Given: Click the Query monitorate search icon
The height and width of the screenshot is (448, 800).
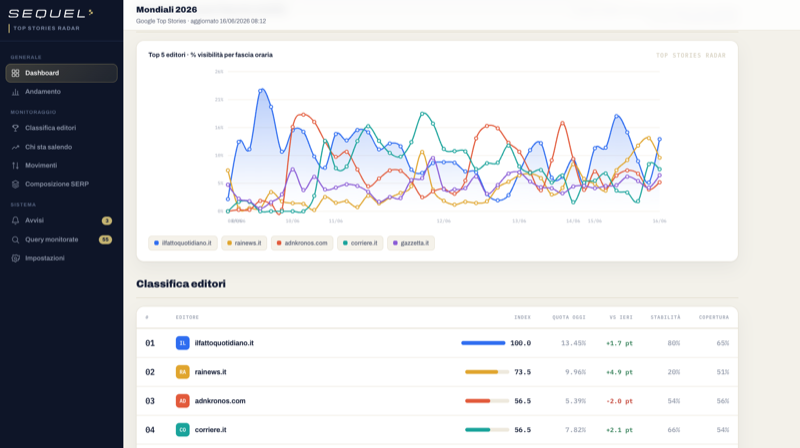Looking at the screenshot, I should point(15,239).
